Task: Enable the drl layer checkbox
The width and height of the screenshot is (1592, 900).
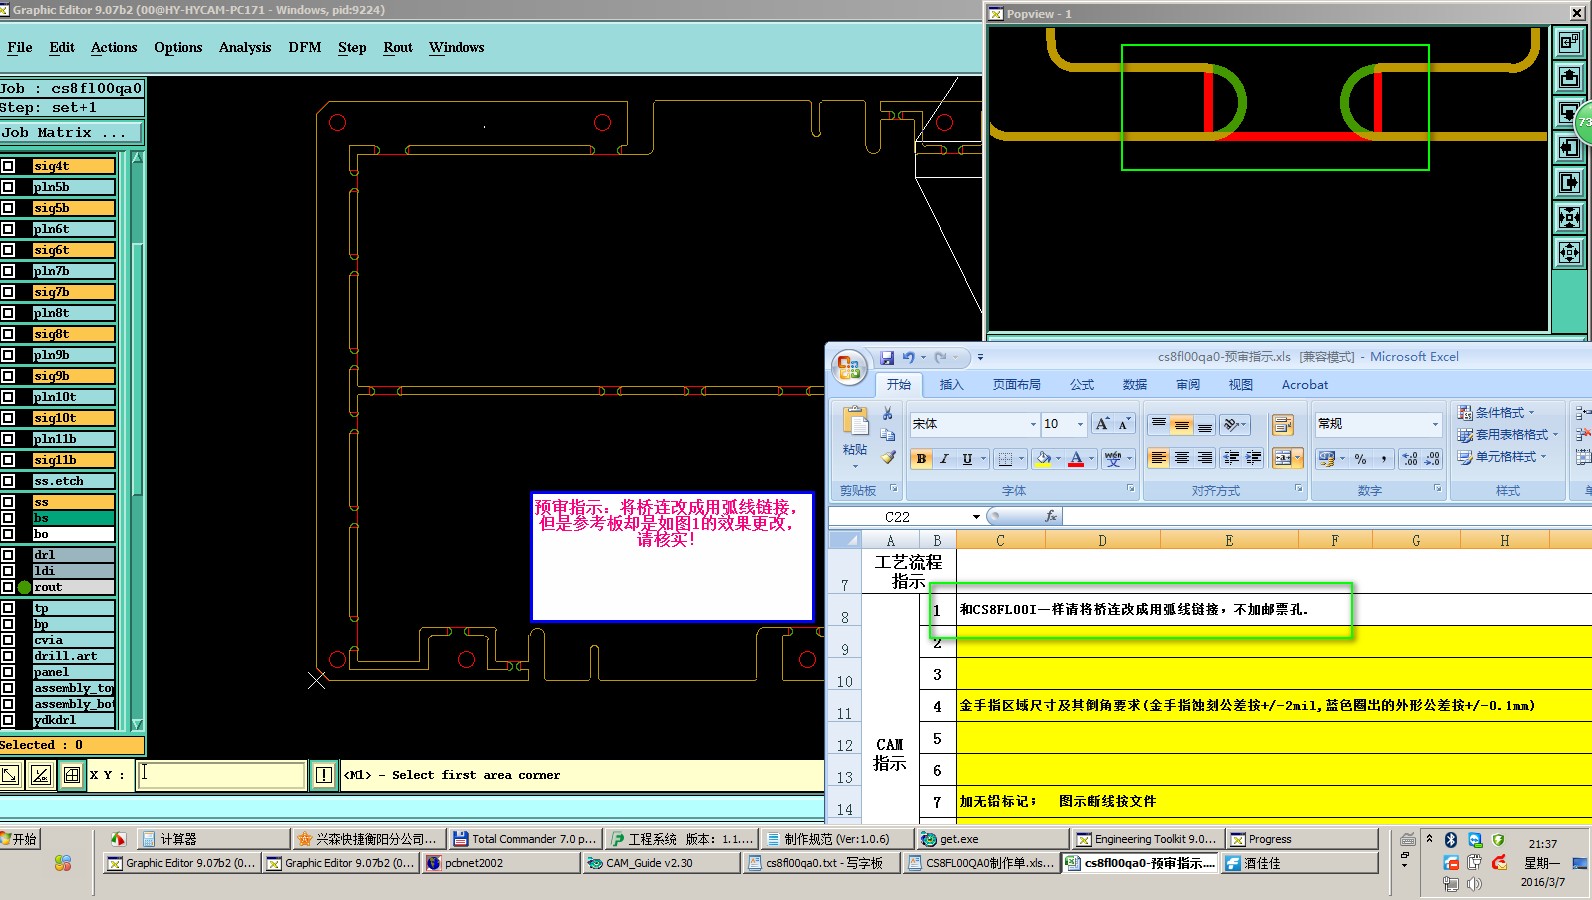Action: point(8,555)
